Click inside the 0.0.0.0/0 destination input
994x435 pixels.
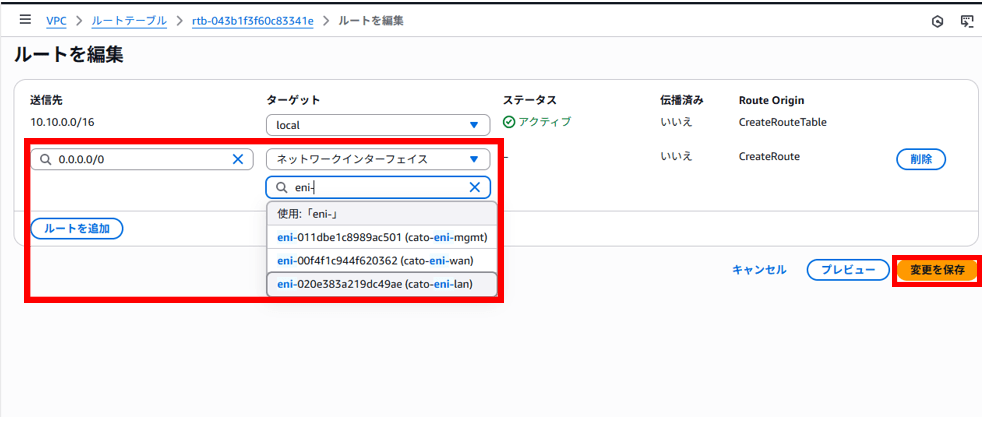140,159
